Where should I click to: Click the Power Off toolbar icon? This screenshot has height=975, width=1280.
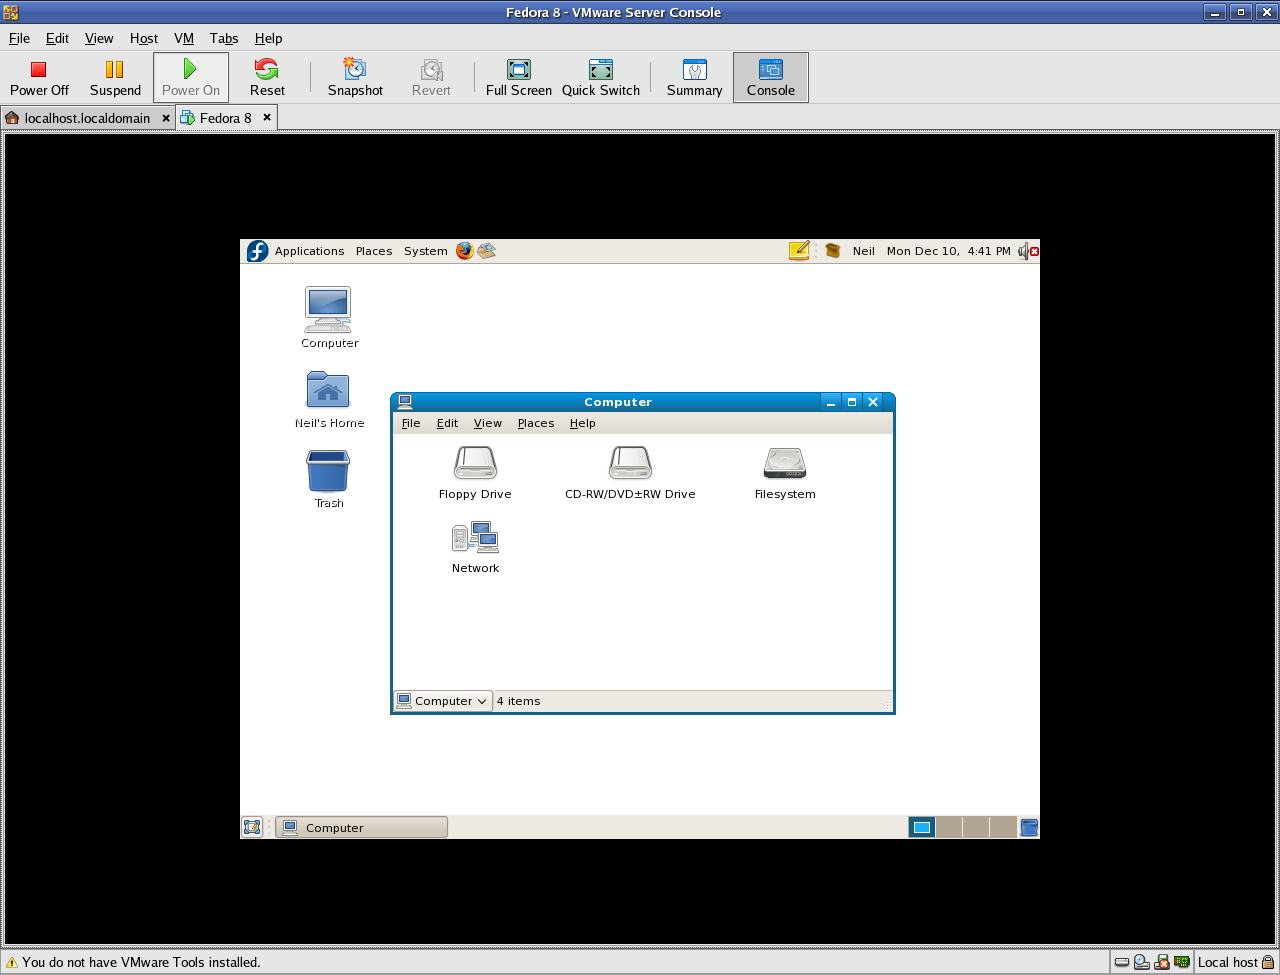point(39,77)
